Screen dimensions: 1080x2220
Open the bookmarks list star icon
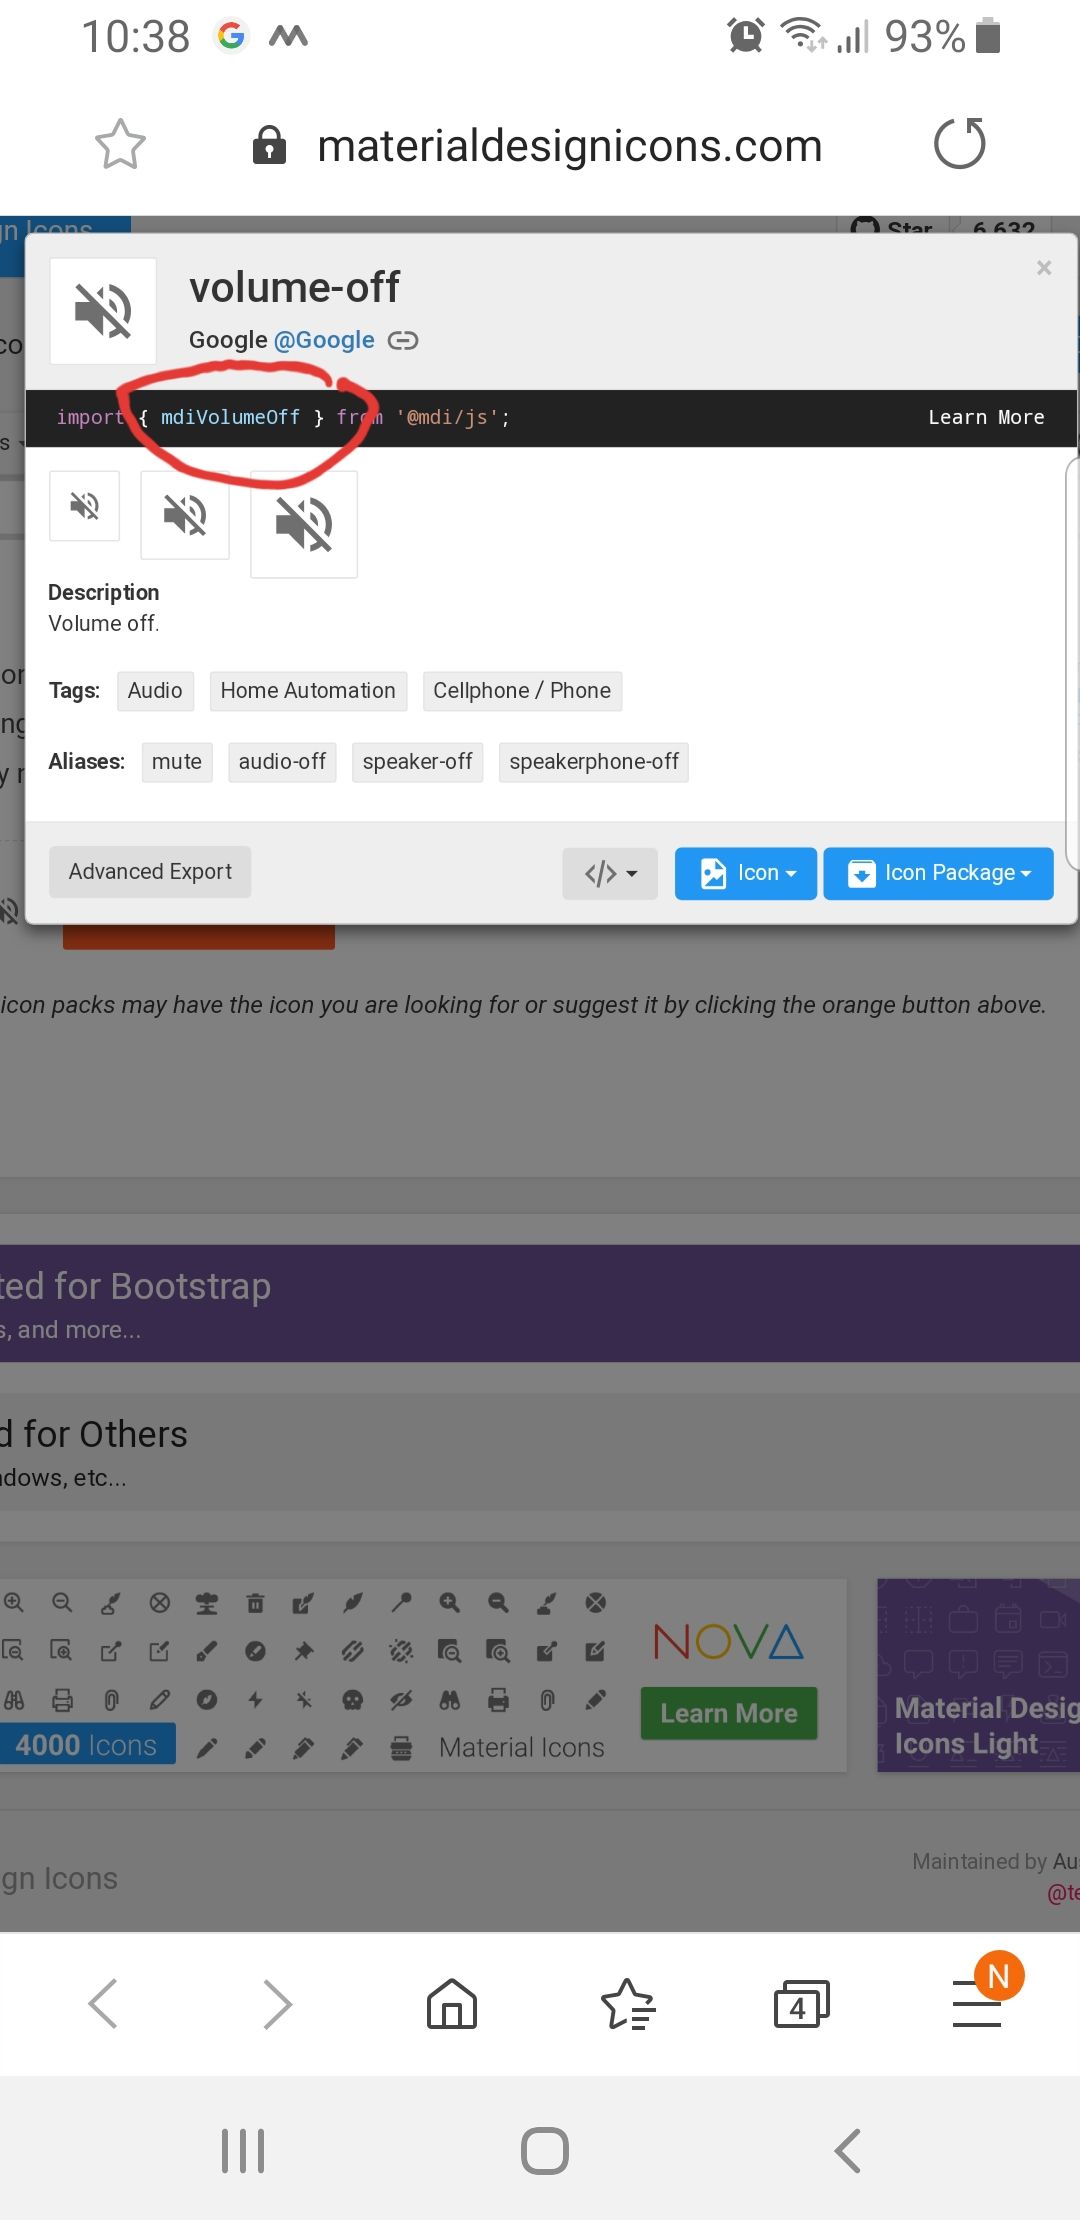pyautogui.click(x=627, y=2004)
